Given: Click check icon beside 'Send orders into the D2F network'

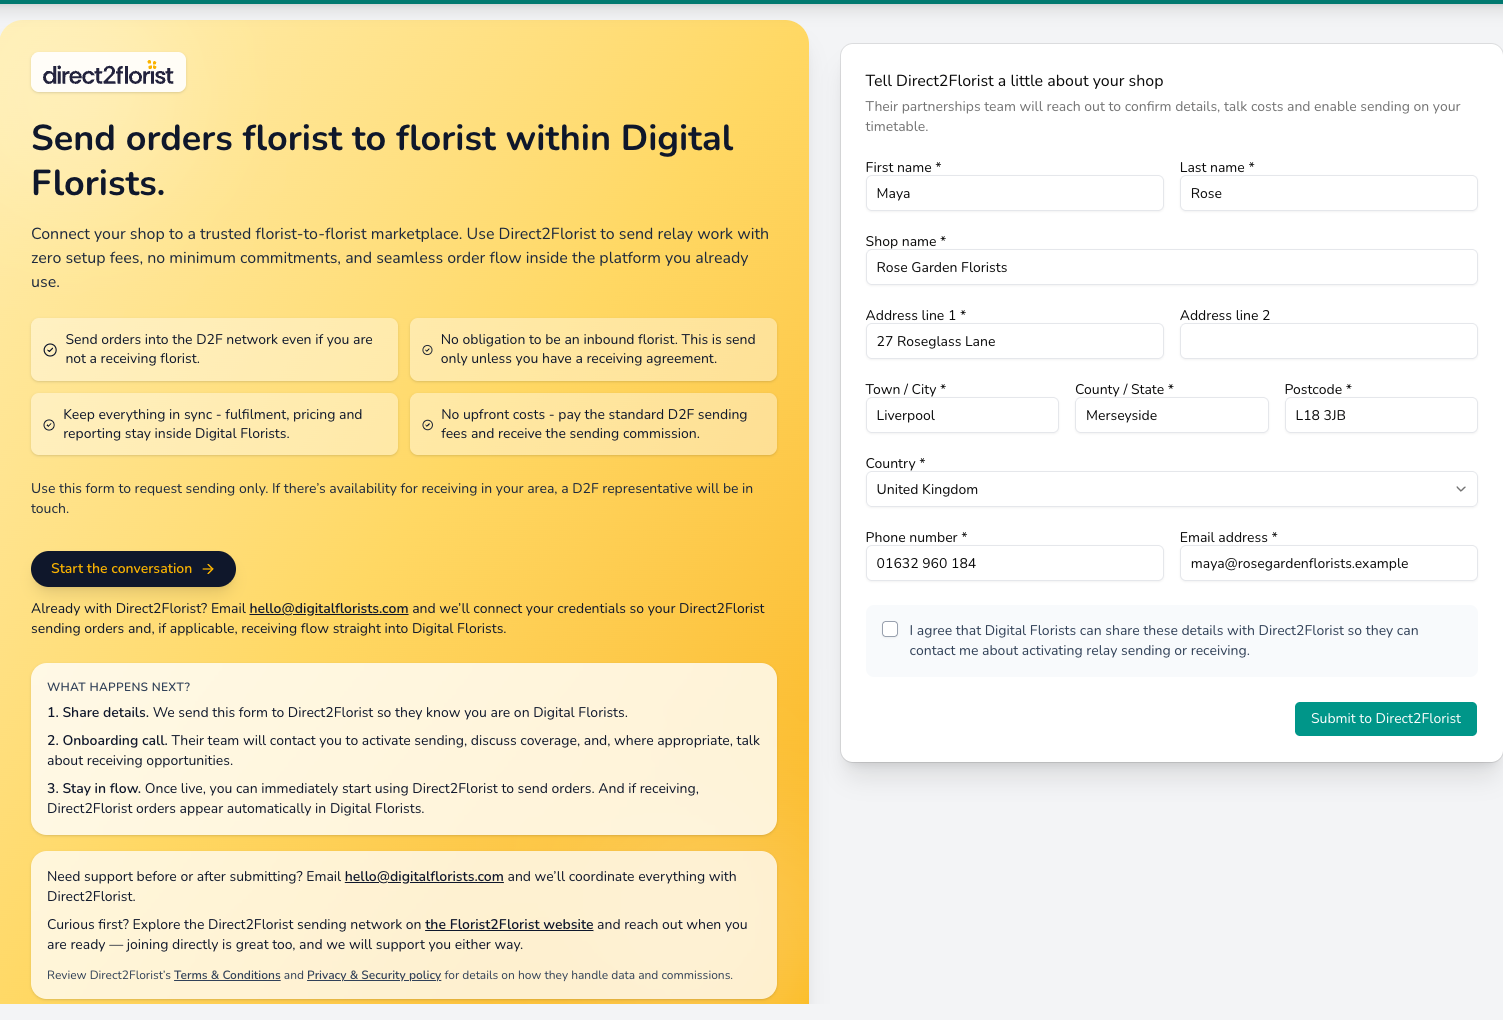Looking at the screenshot, I should click(50, 350).
